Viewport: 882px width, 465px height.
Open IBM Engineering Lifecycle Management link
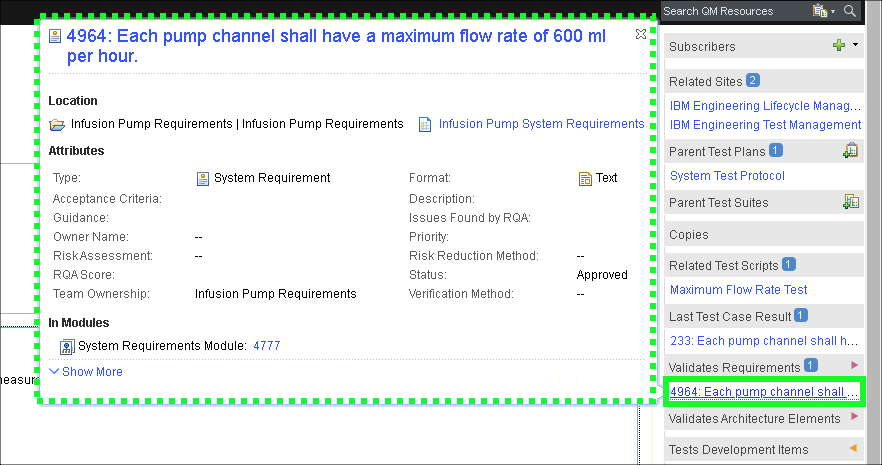765,105
